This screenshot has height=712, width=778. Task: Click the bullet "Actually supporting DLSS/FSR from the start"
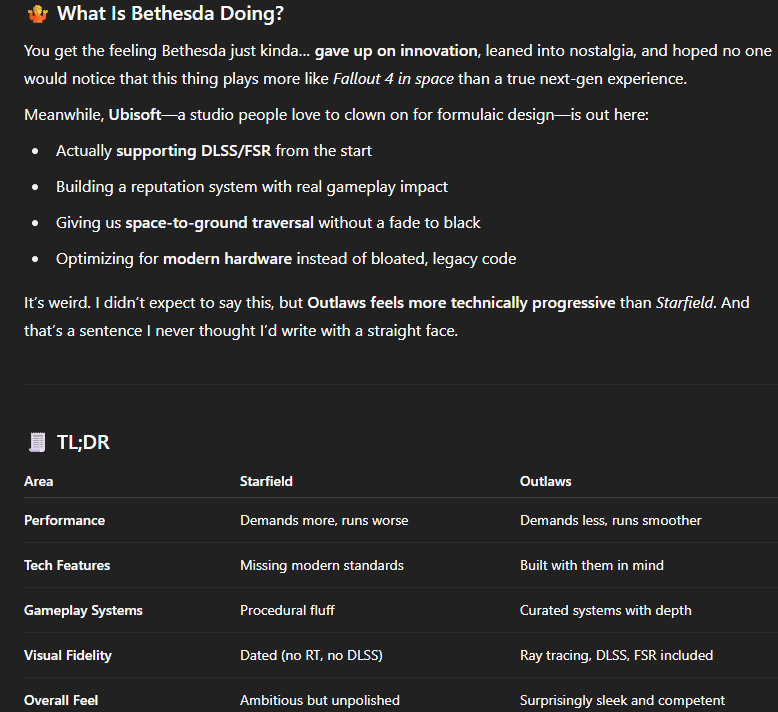pos(214,151)
